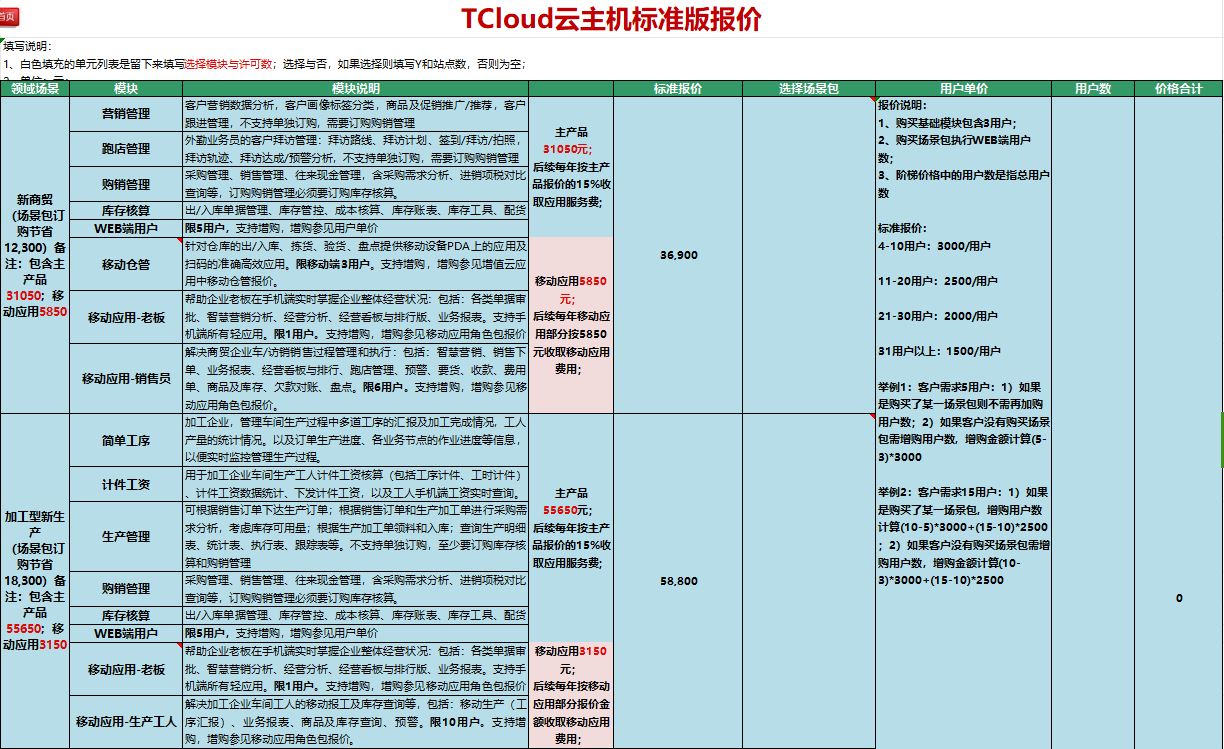This screenshot has height=749, width=1224.
Task: Select the 生产管理 module cell
Action: (126, 537)
